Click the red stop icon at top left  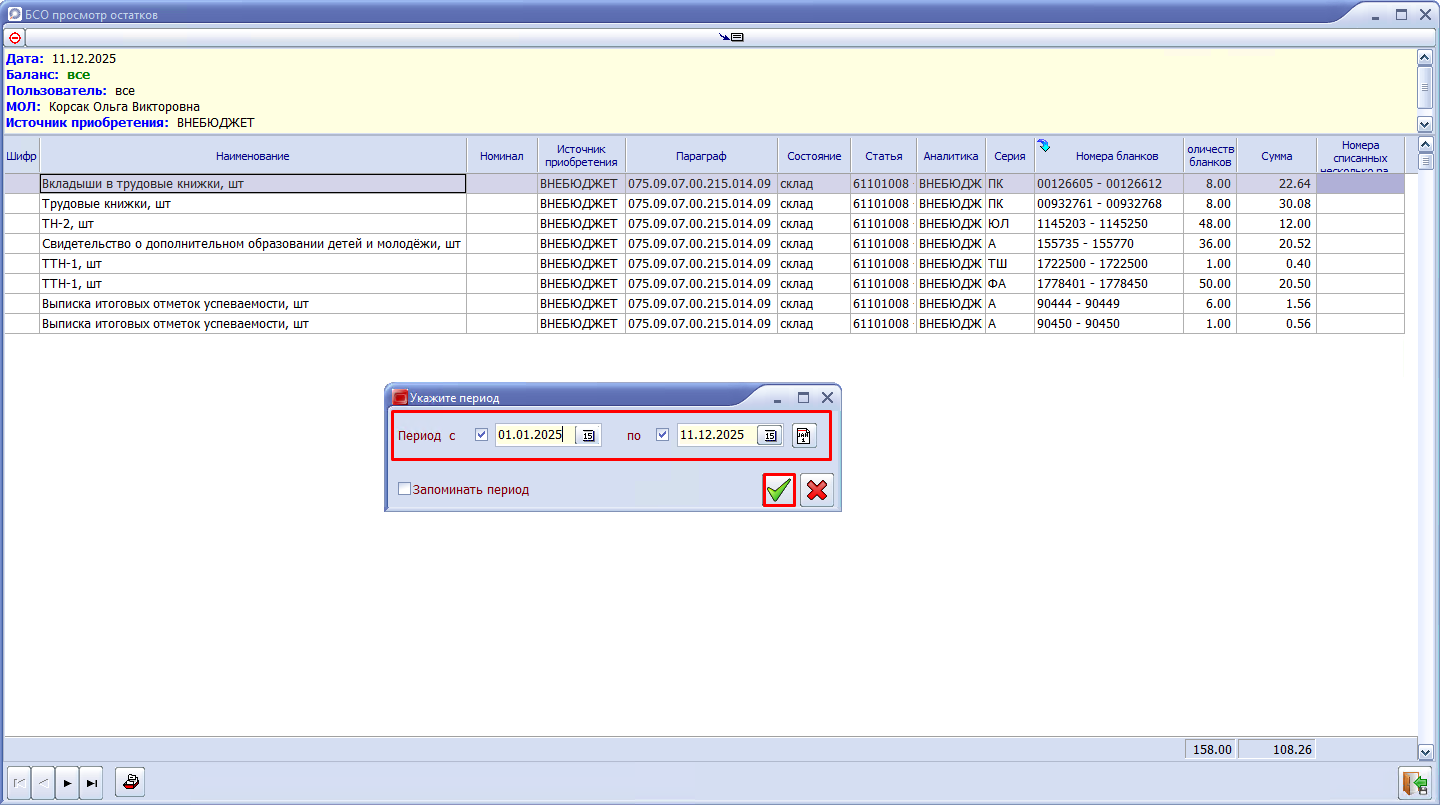[x=14, y=37]
